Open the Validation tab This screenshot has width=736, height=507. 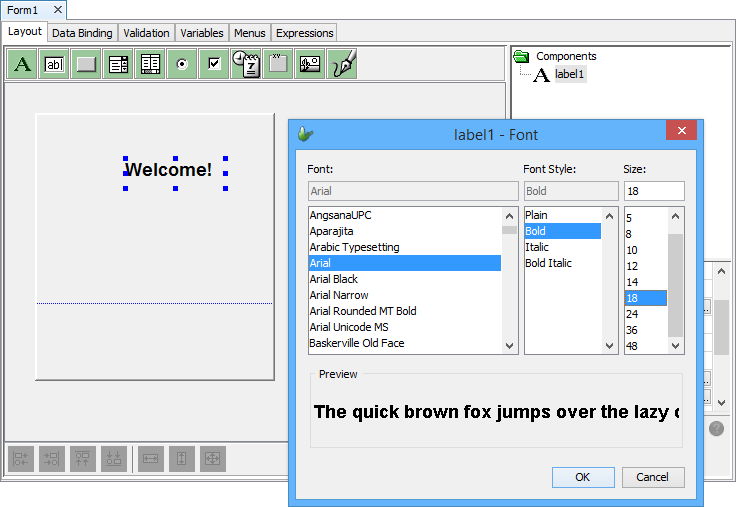tap(147, 33)
